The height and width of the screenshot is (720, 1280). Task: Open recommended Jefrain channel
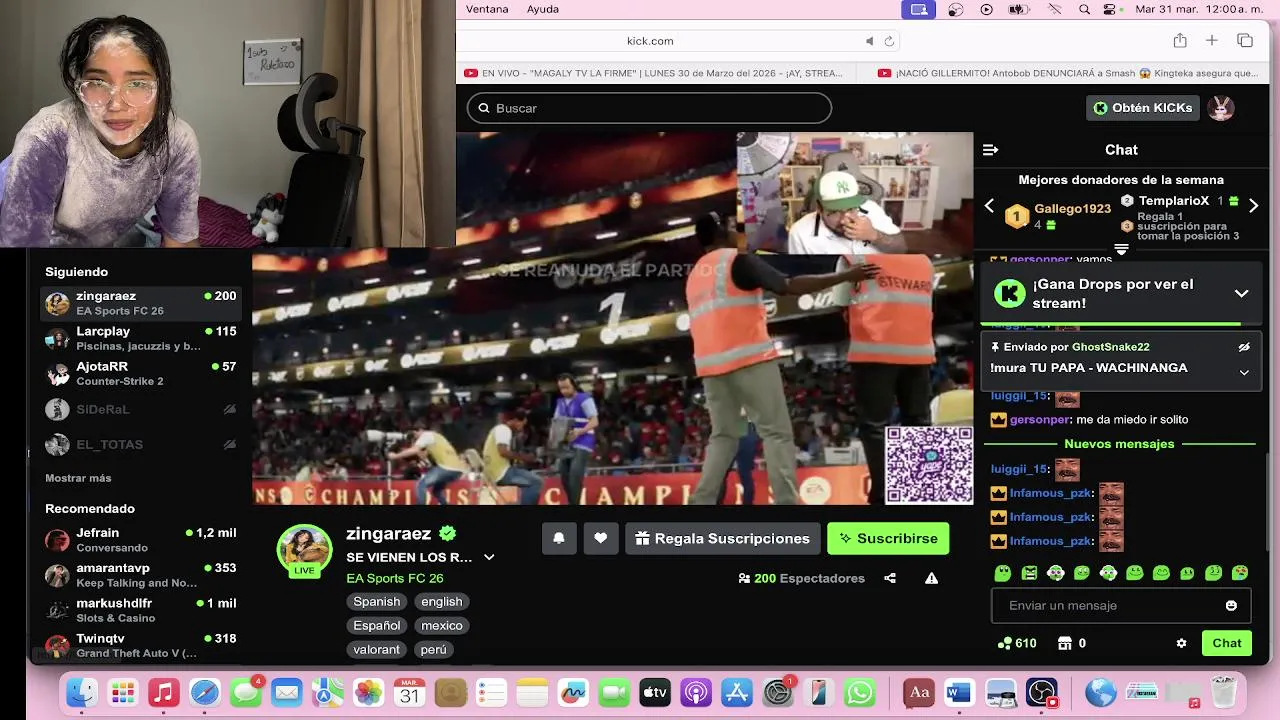(x=140, y=540)
